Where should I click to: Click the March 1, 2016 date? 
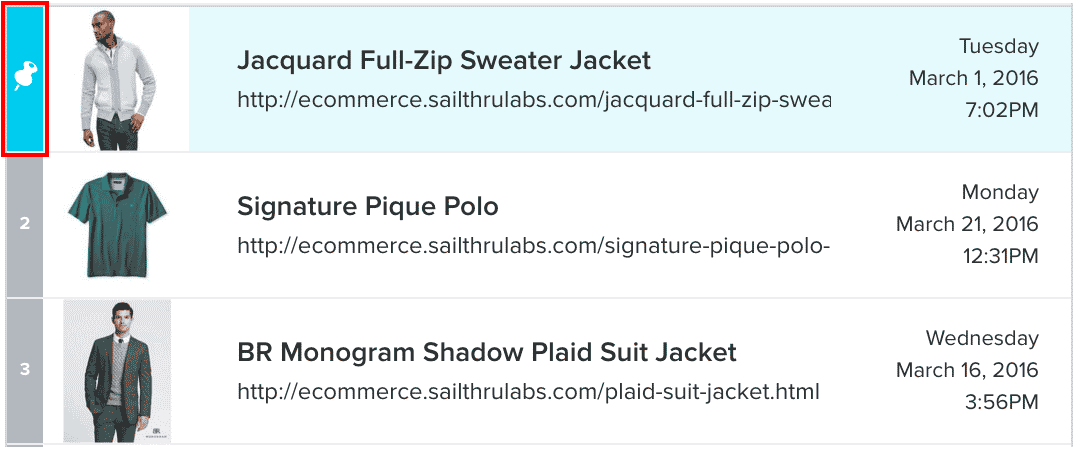974,78
